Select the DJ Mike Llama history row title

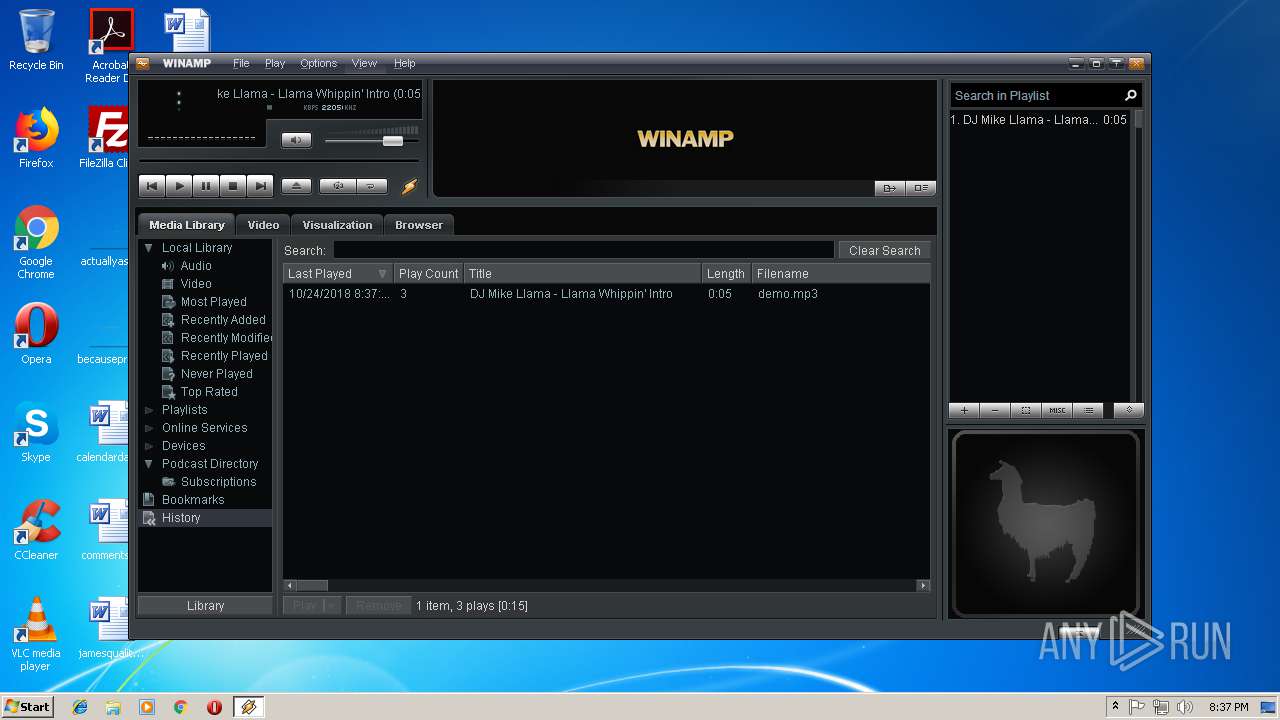tap(571, 294)
